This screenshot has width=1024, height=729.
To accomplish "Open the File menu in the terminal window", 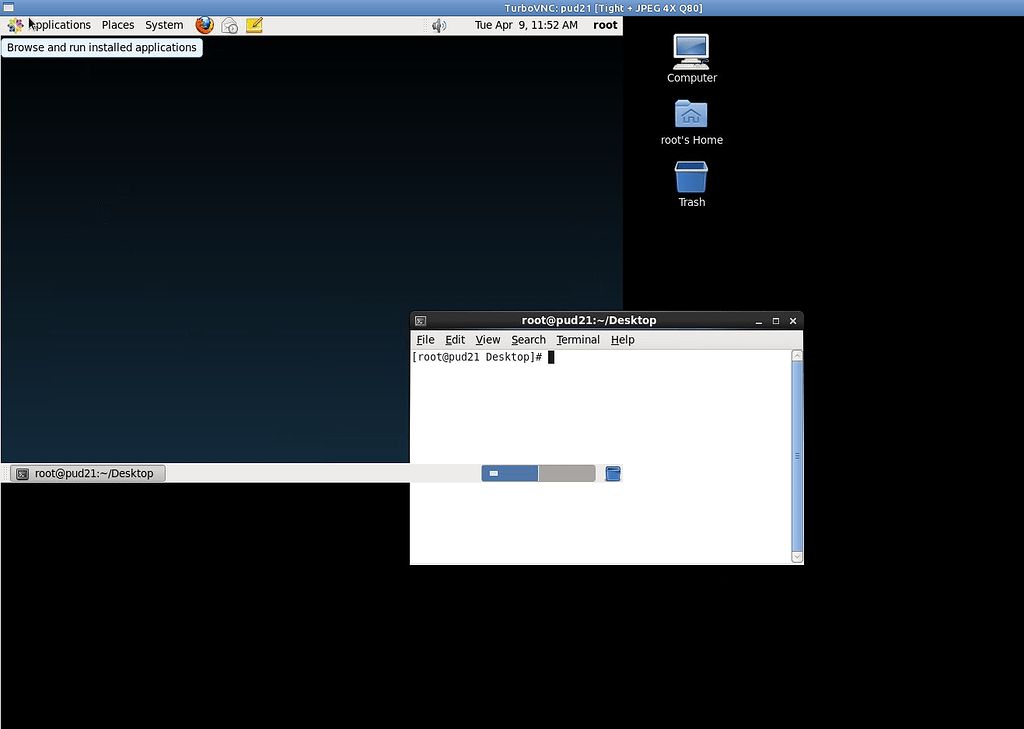I will (x=425, y=340).
